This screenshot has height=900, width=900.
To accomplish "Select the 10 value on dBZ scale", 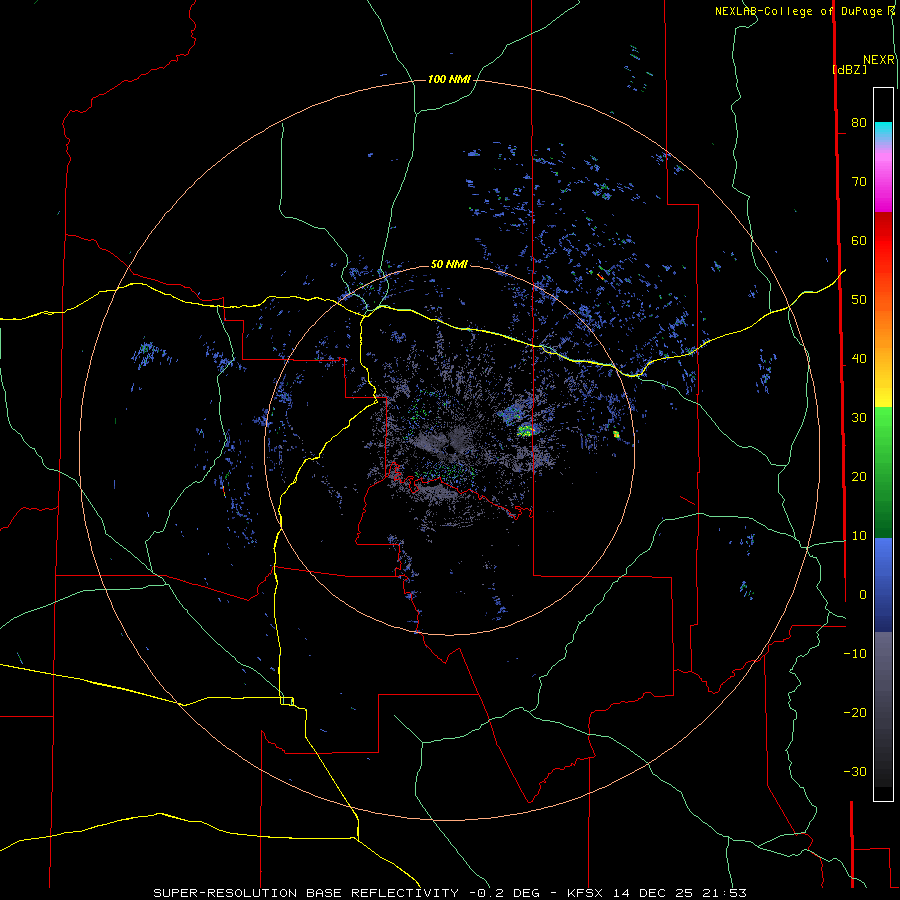I will pos(859,536).
